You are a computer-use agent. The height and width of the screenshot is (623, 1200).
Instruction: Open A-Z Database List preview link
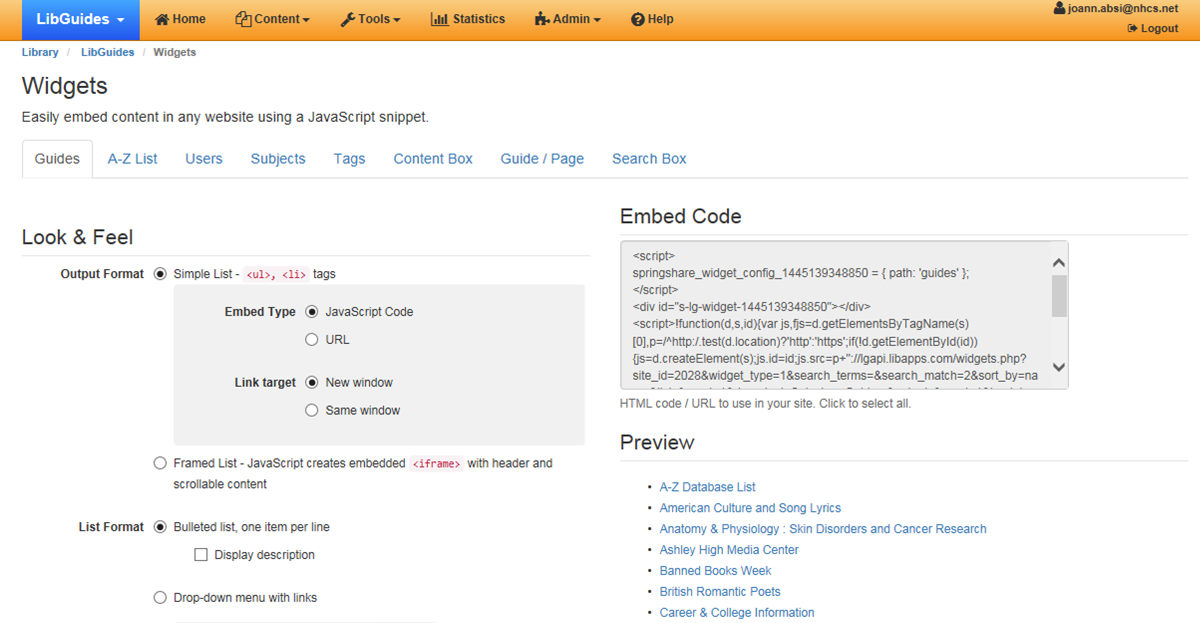coord(708,487)
